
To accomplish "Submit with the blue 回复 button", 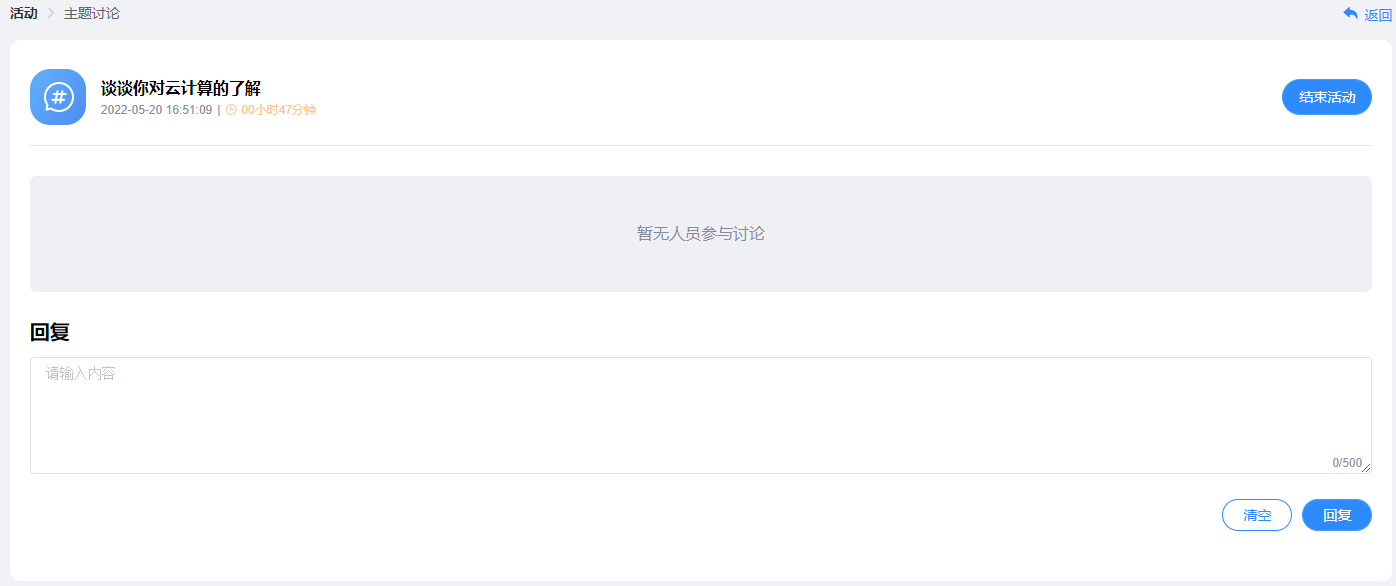I will pos(1336,515).
